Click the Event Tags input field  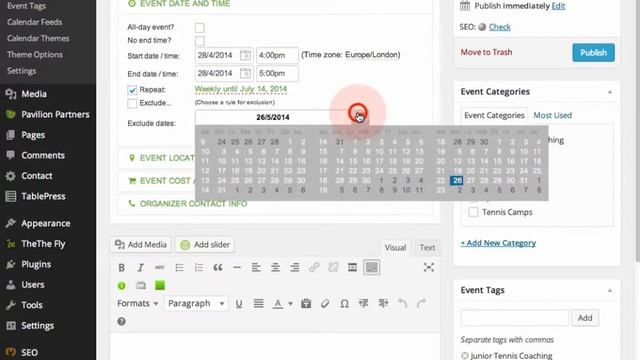(x=514, y=318)
